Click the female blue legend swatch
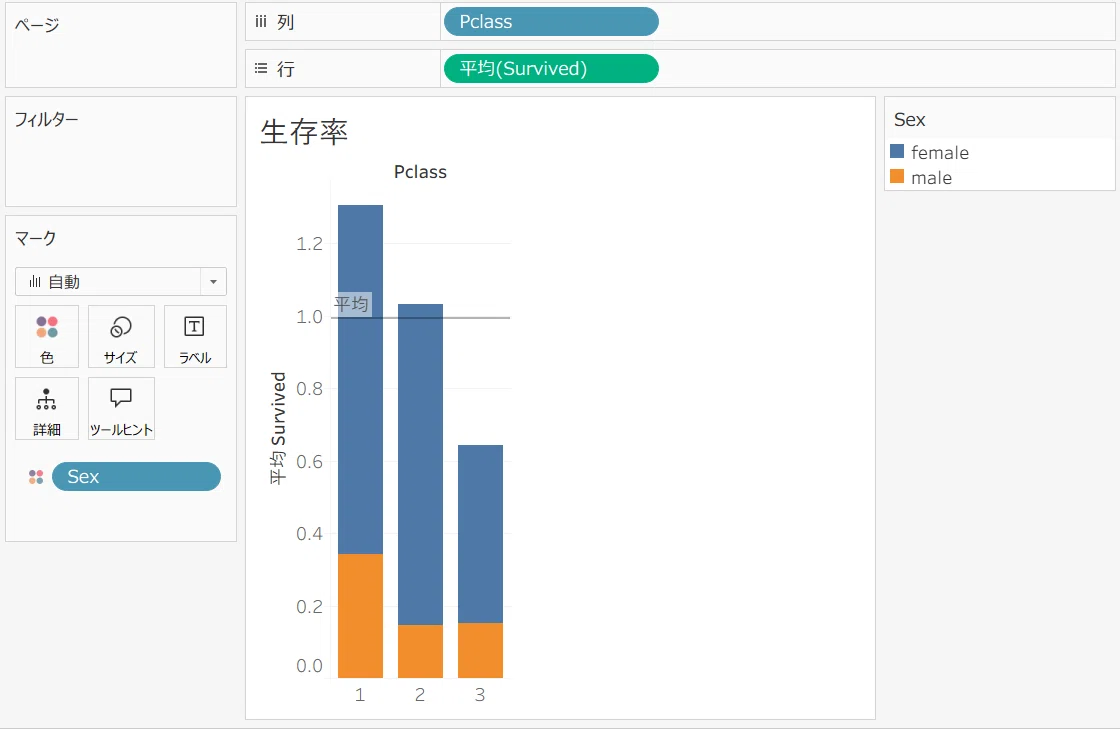 tap(897, 151)
